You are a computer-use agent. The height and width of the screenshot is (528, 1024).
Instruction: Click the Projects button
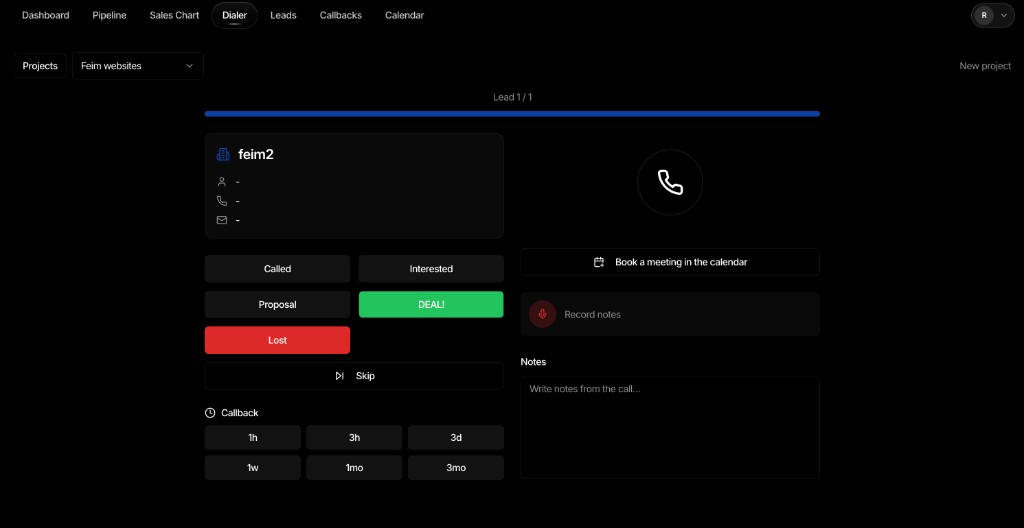(x=40, y=66)
